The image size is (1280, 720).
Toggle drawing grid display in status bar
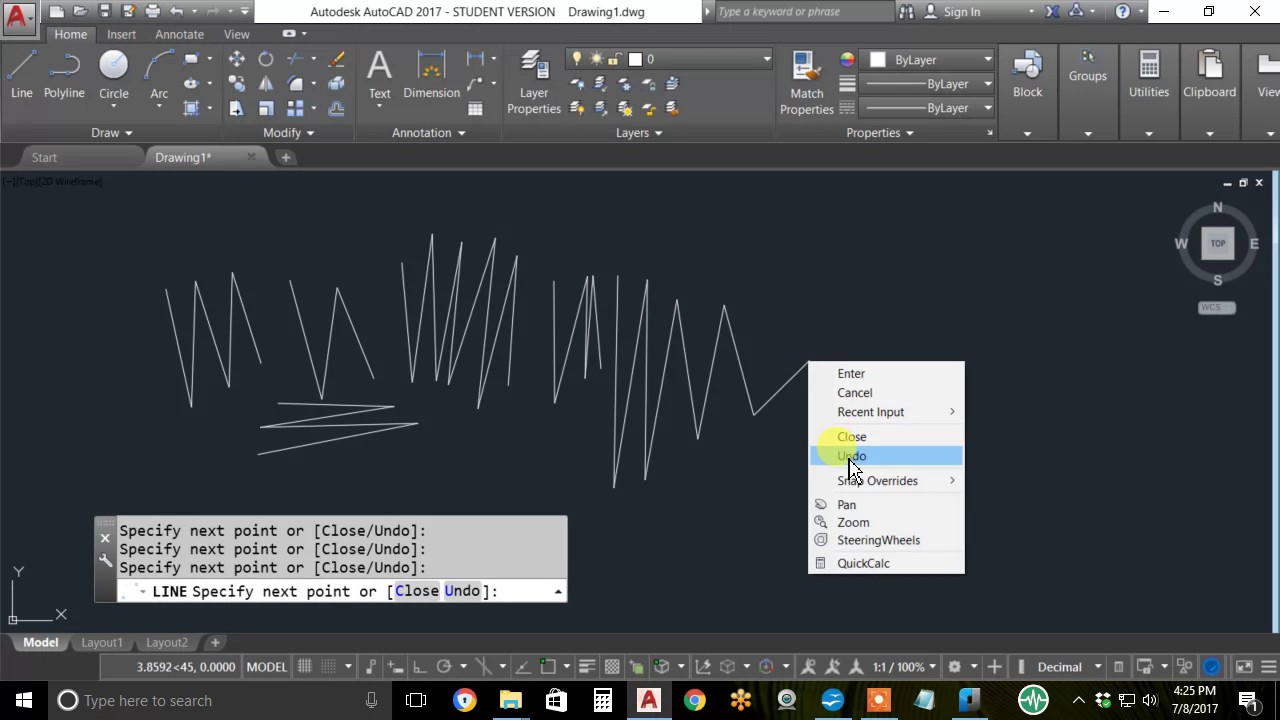click(304, 667)
